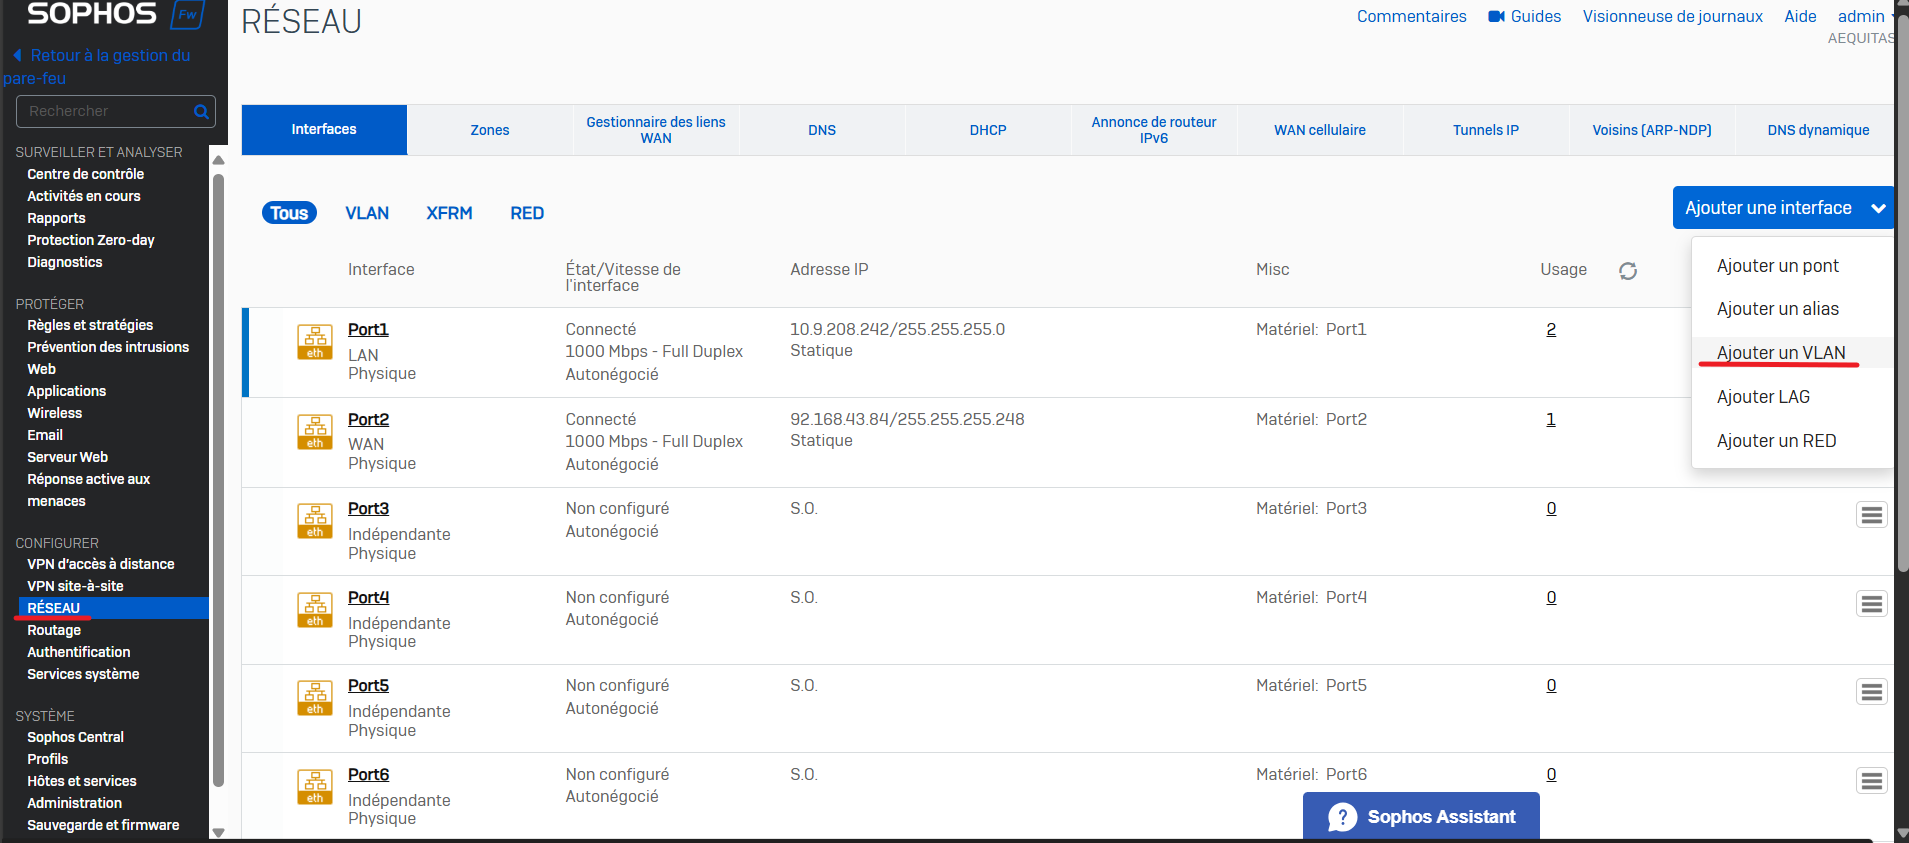Click the sidebar scroll down arrow
Image resolution: width=1909 pixels, height=843 pixels.
(x=218, y=832)
